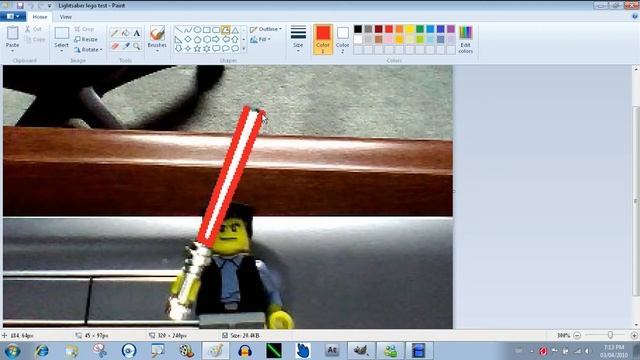Open the Customize Quick Access Toolbar arrow
This screenshot has height=360, width=640.
[x=49, y=6]
